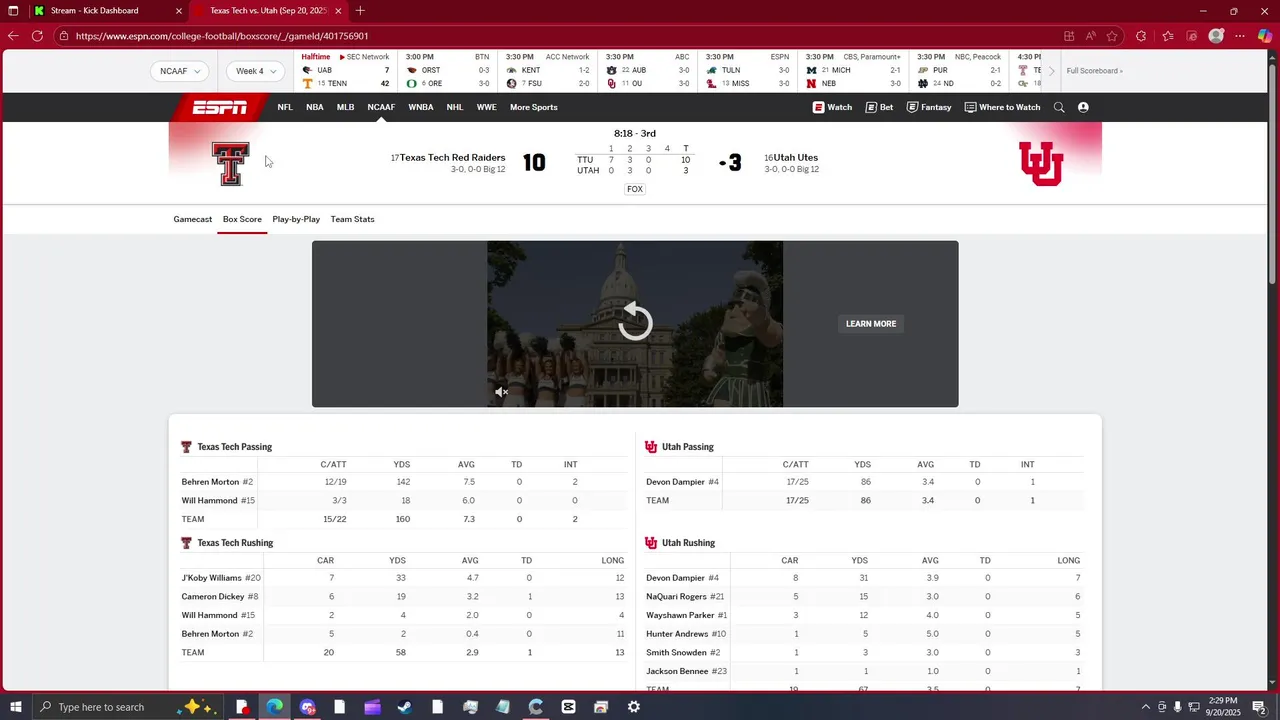Screen dimensions: 1280x720
Task: Open Wayshawn Parker player link
Action: tap(679, 615)
